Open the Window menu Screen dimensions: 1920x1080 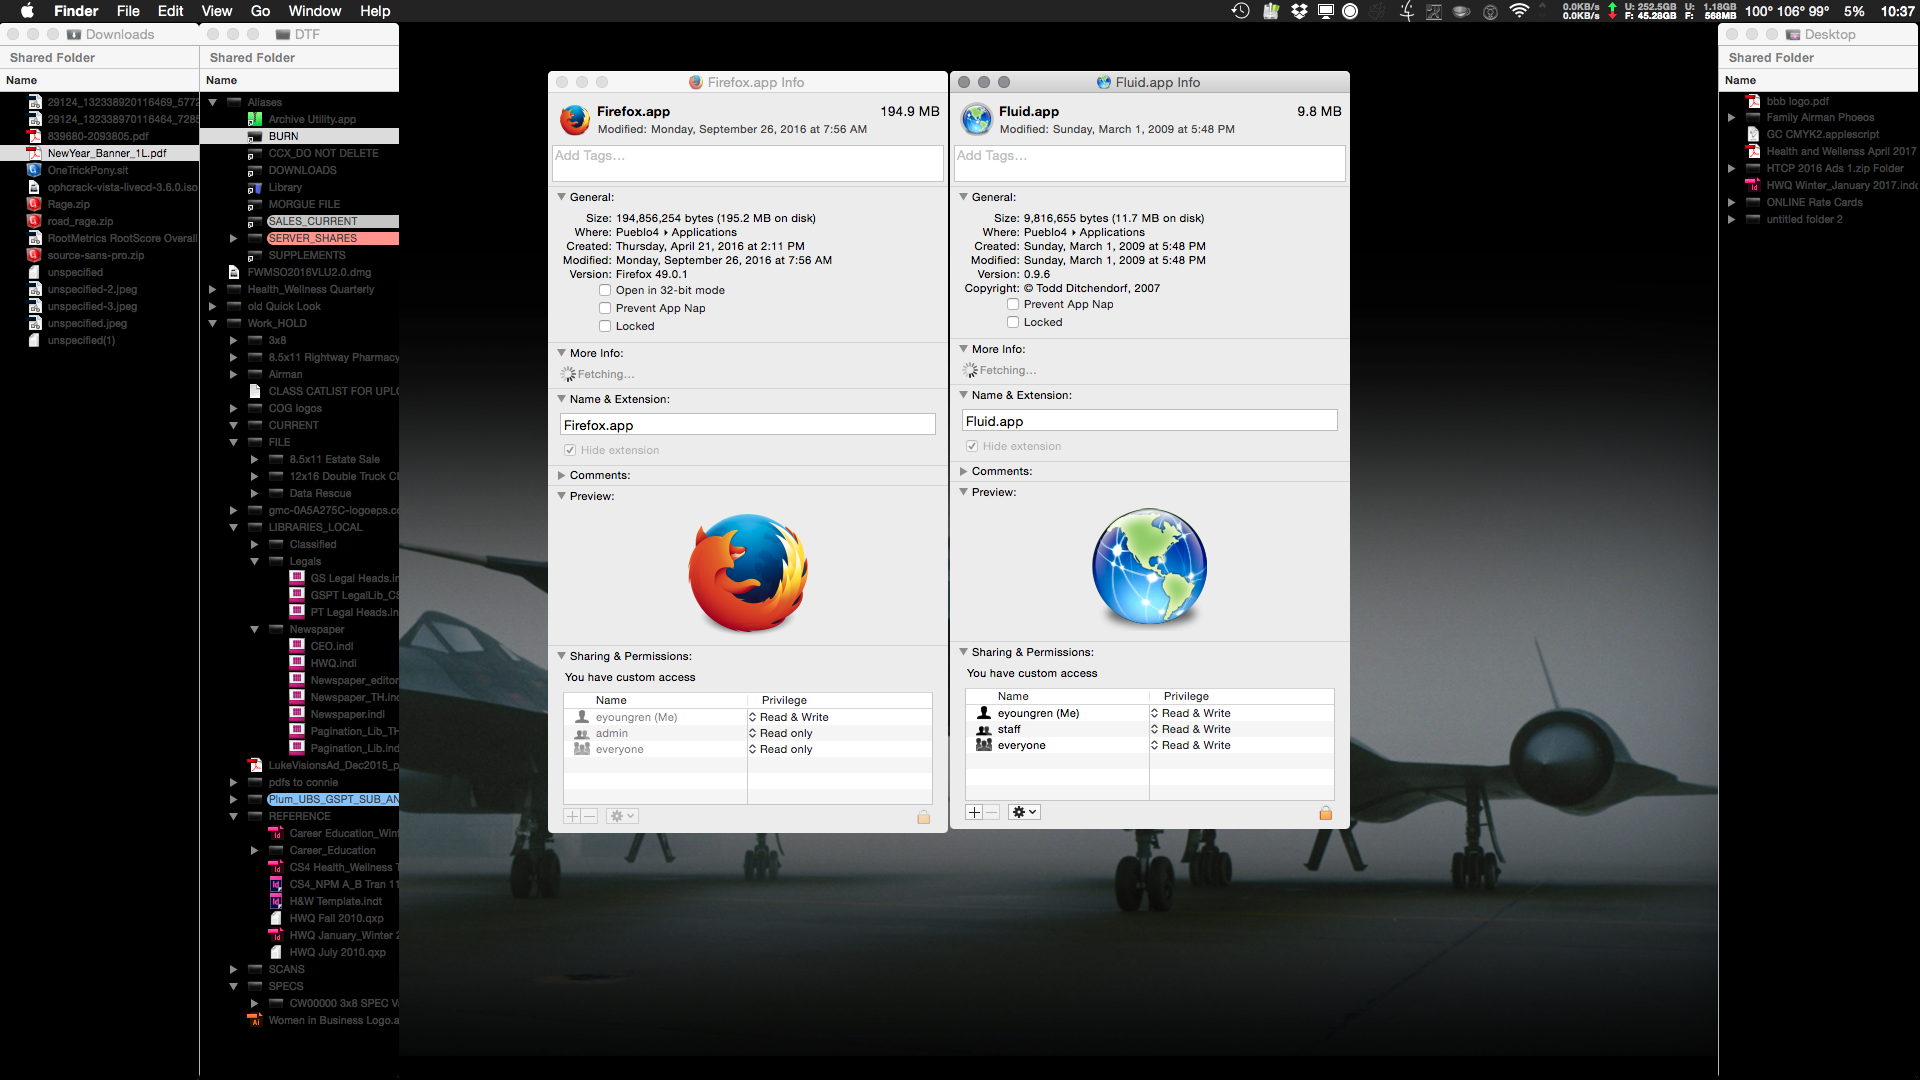pos(315,11)
